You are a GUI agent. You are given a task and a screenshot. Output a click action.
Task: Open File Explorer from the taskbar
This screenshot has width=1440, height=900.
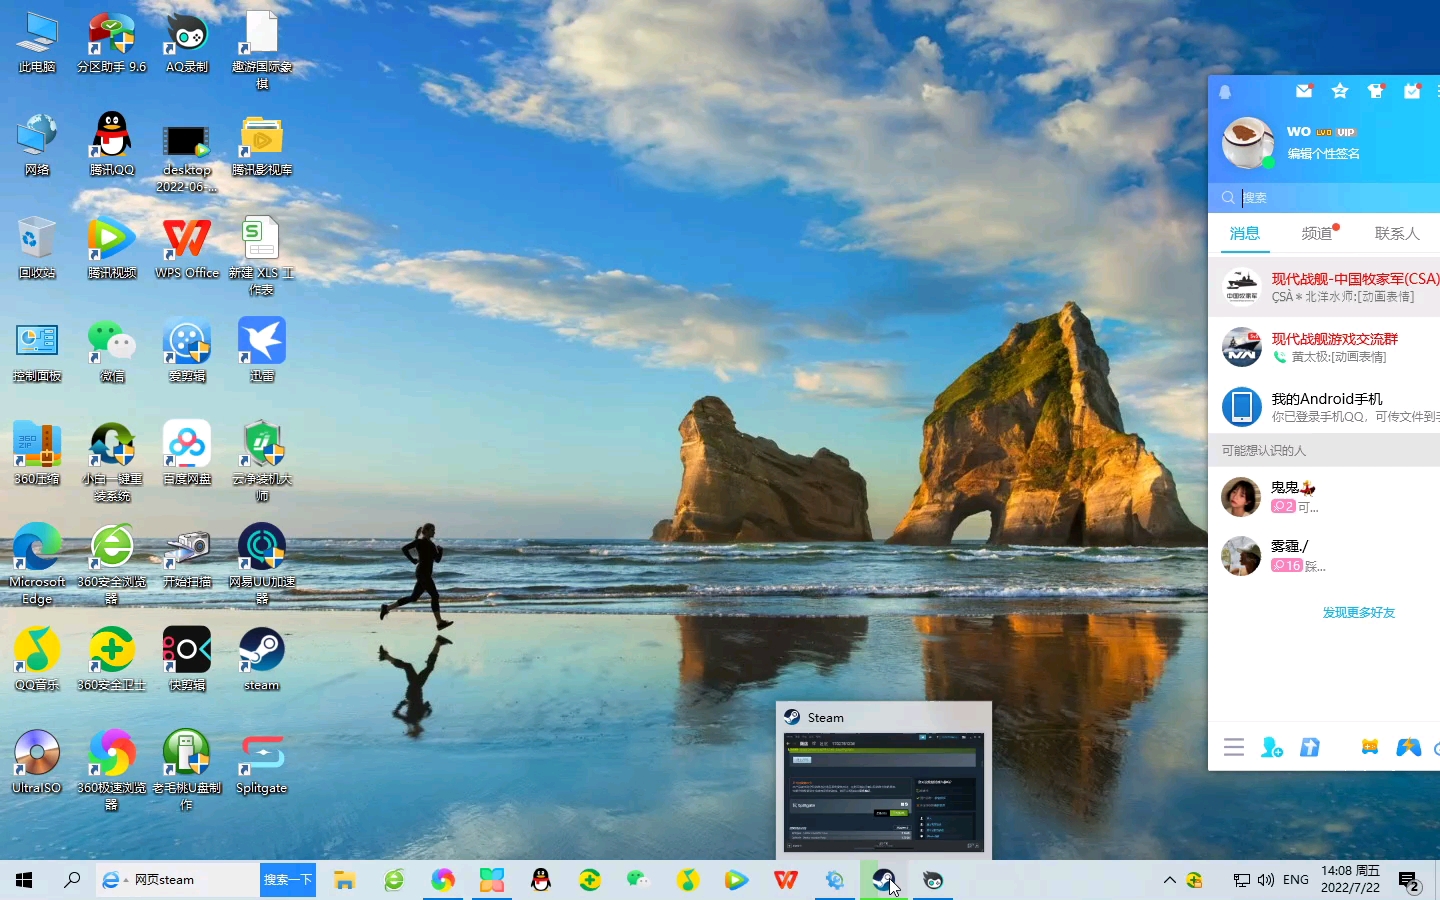(x=345, y=880)
